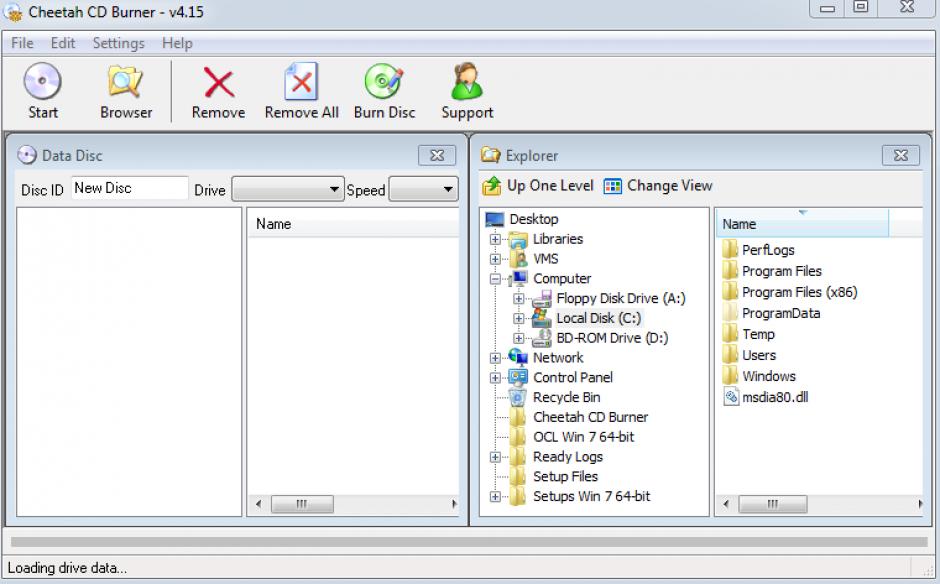
Task: Open the Browser toolbar icon
Action: coord(125,81)
